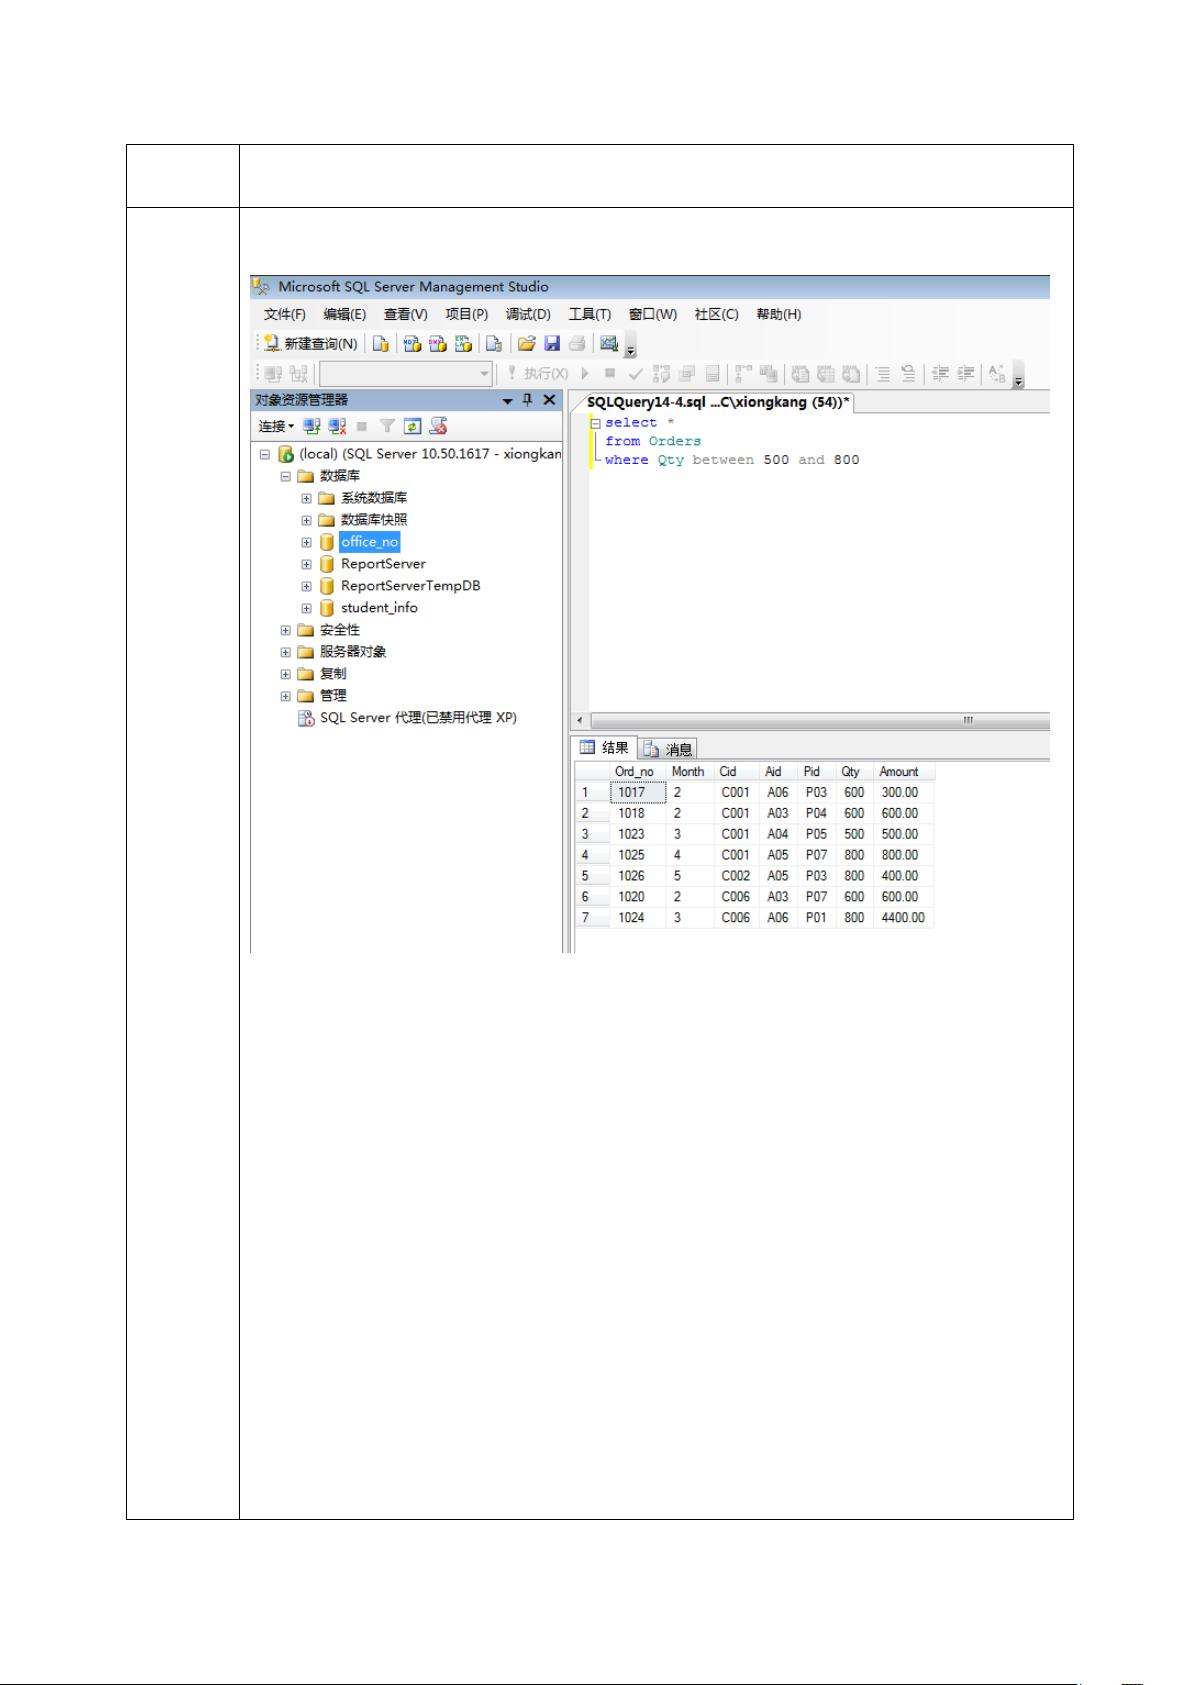Open the 文件(F) menu

pos(284,314)
